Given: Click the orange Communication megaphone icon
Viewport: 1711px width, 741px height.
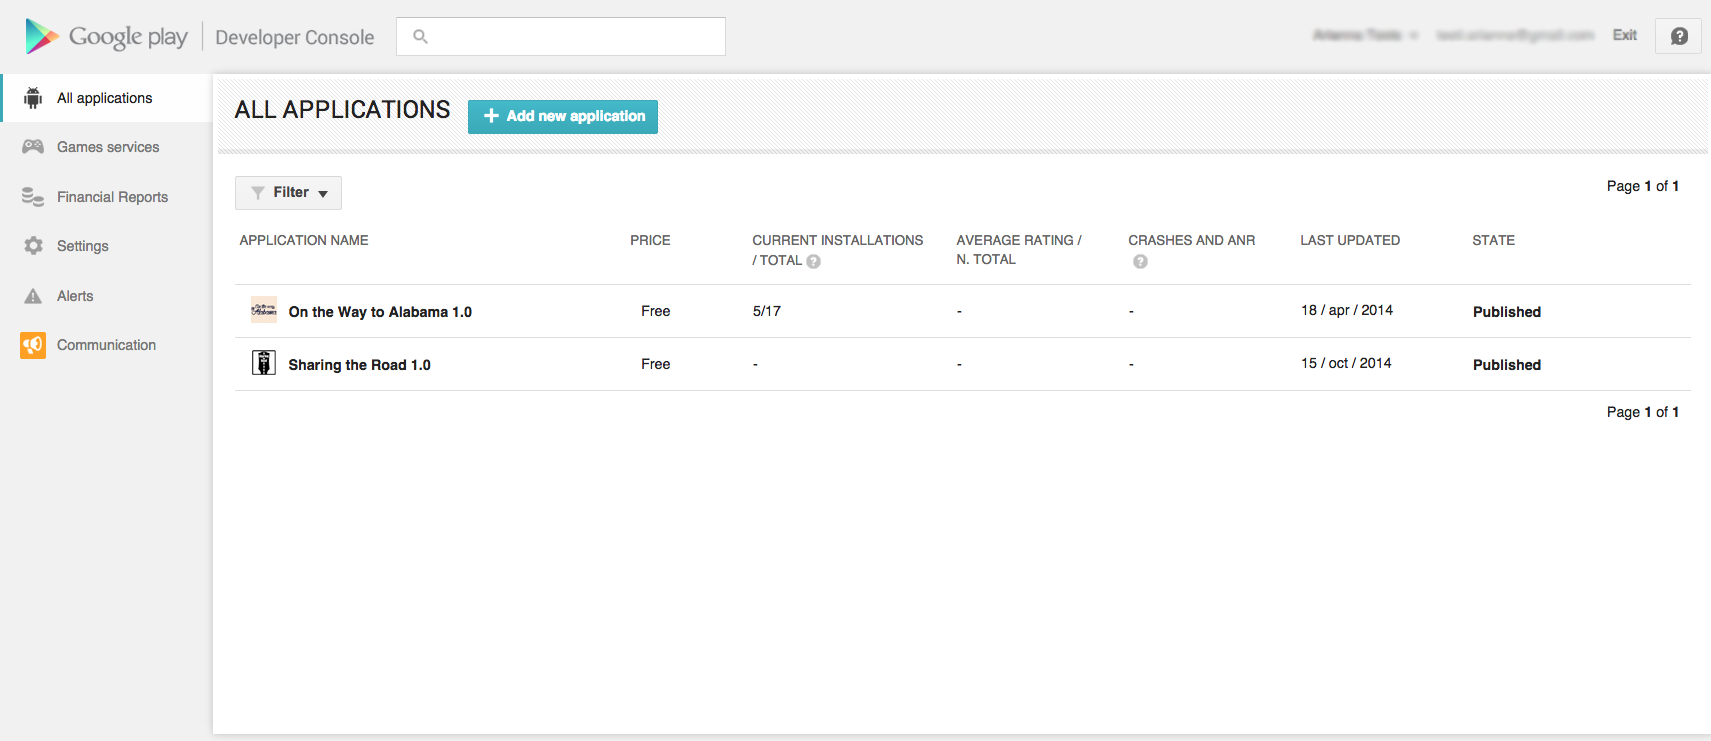Looking at the screenshot, I should (33, 345).
